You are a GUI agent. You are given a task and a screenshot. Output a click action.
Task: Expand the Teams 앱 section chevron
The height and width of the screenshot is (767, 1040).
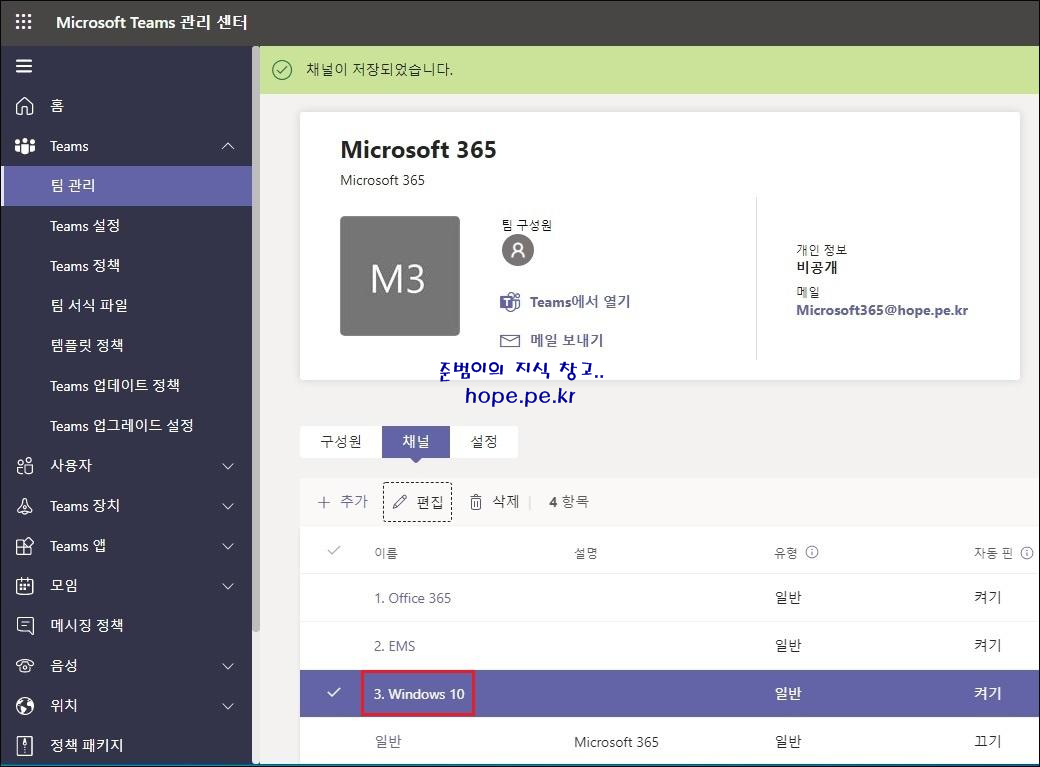pyautogui.click(x=228, y=546)
